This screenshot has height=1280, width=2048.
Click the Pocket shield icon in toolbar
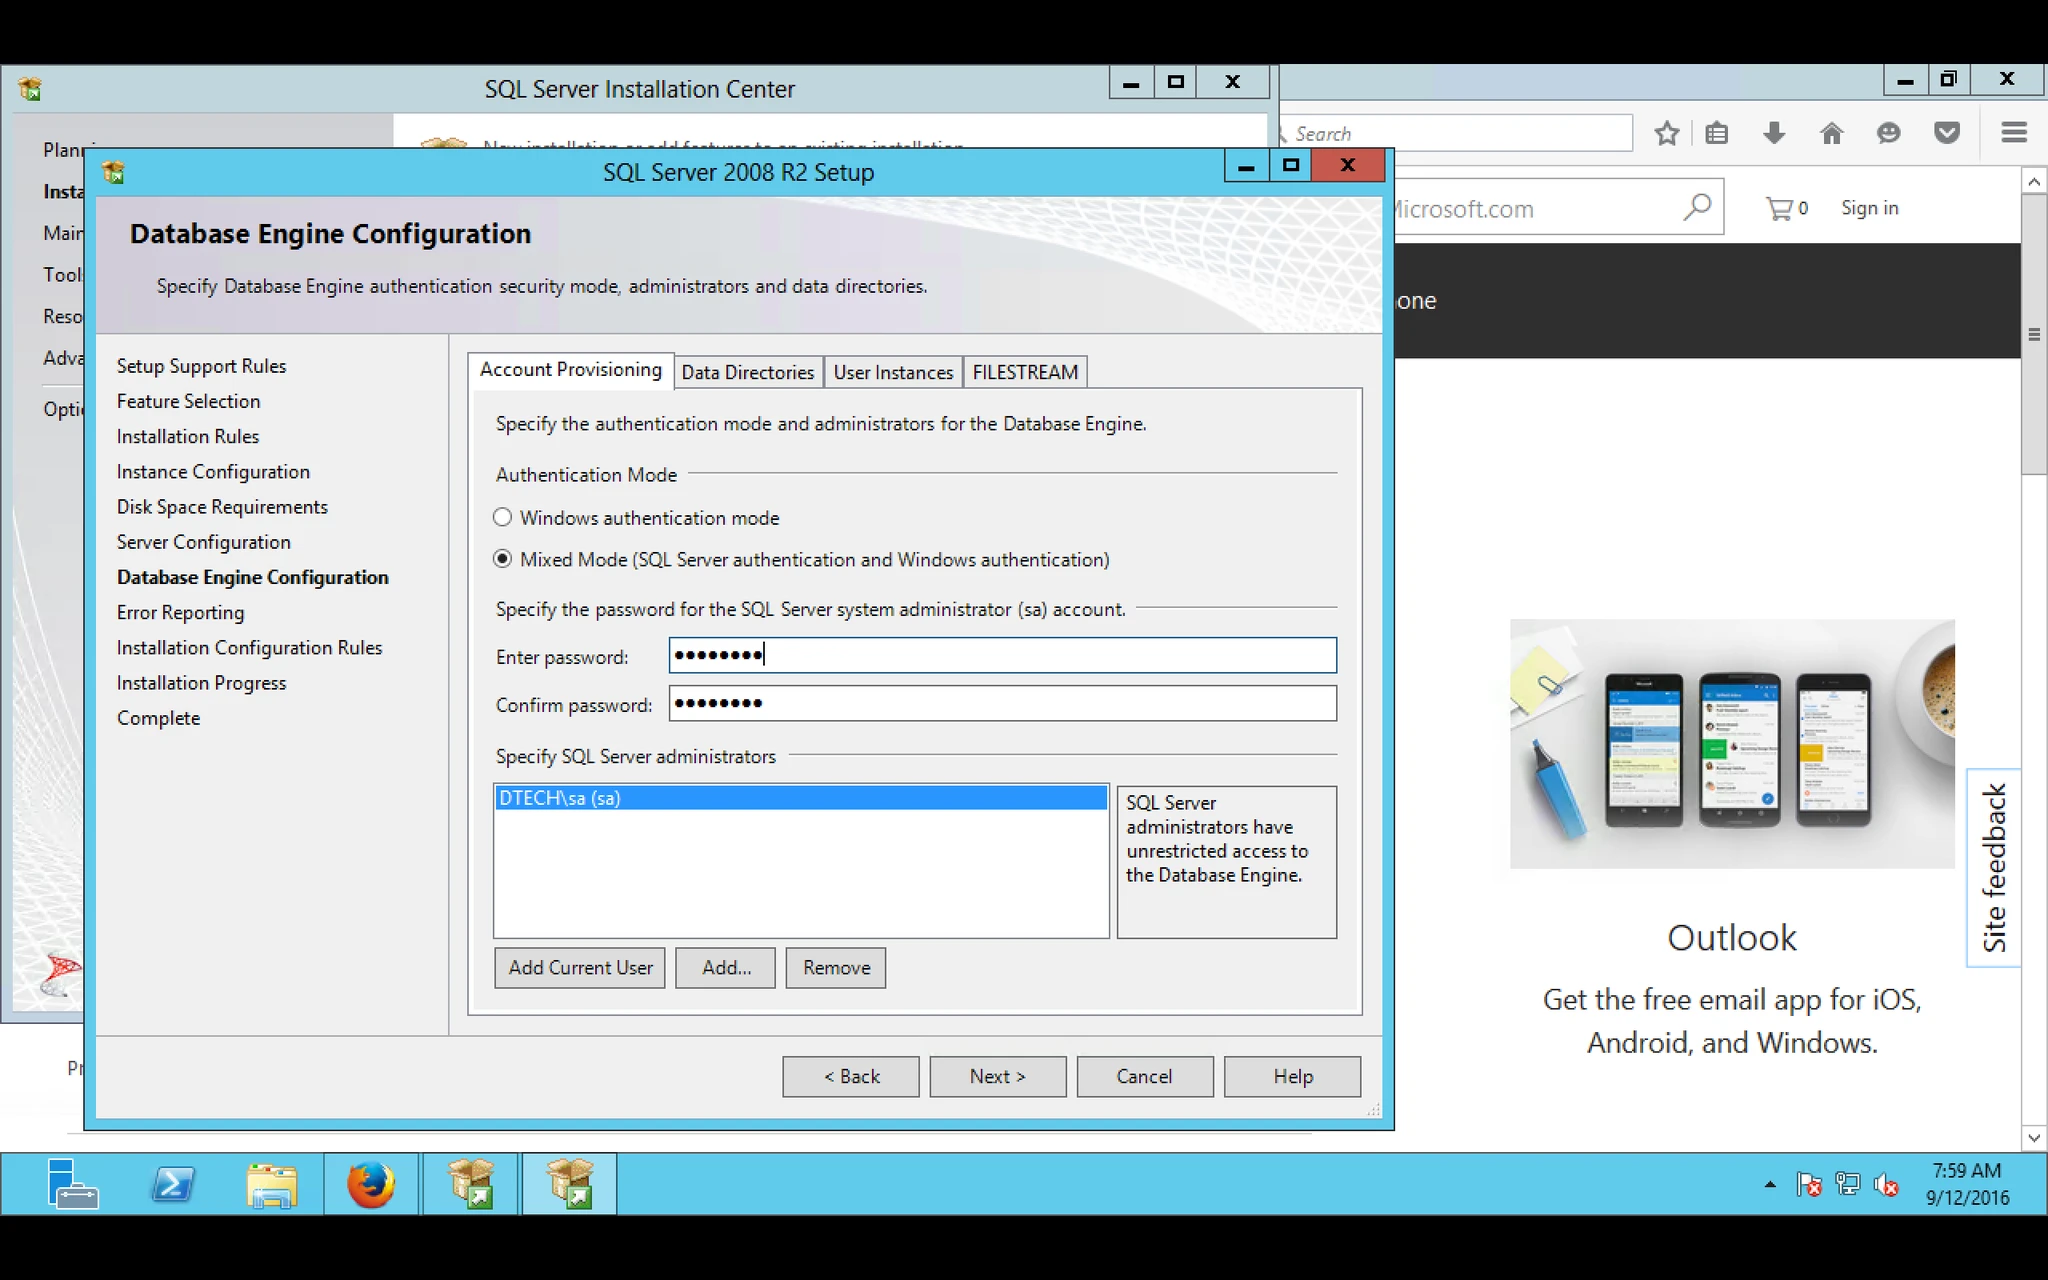1946,133
